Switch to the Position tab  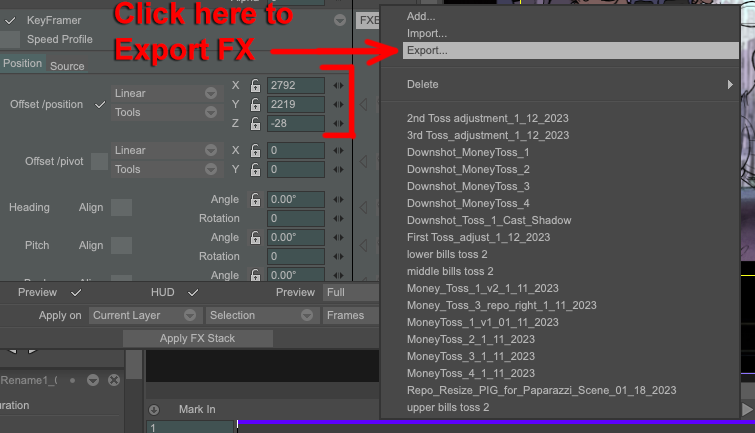click(x=22, y=64)
